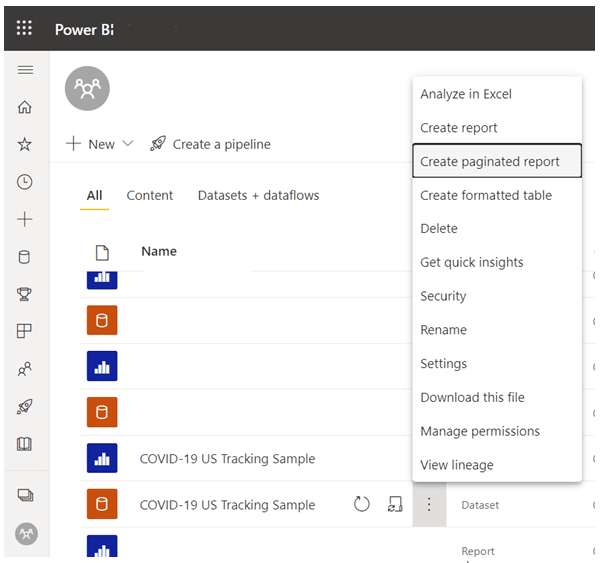Screen dimensions: 612x563
Task: Click the Create plus icon in sidebar
Action: (x=25, y=219)
